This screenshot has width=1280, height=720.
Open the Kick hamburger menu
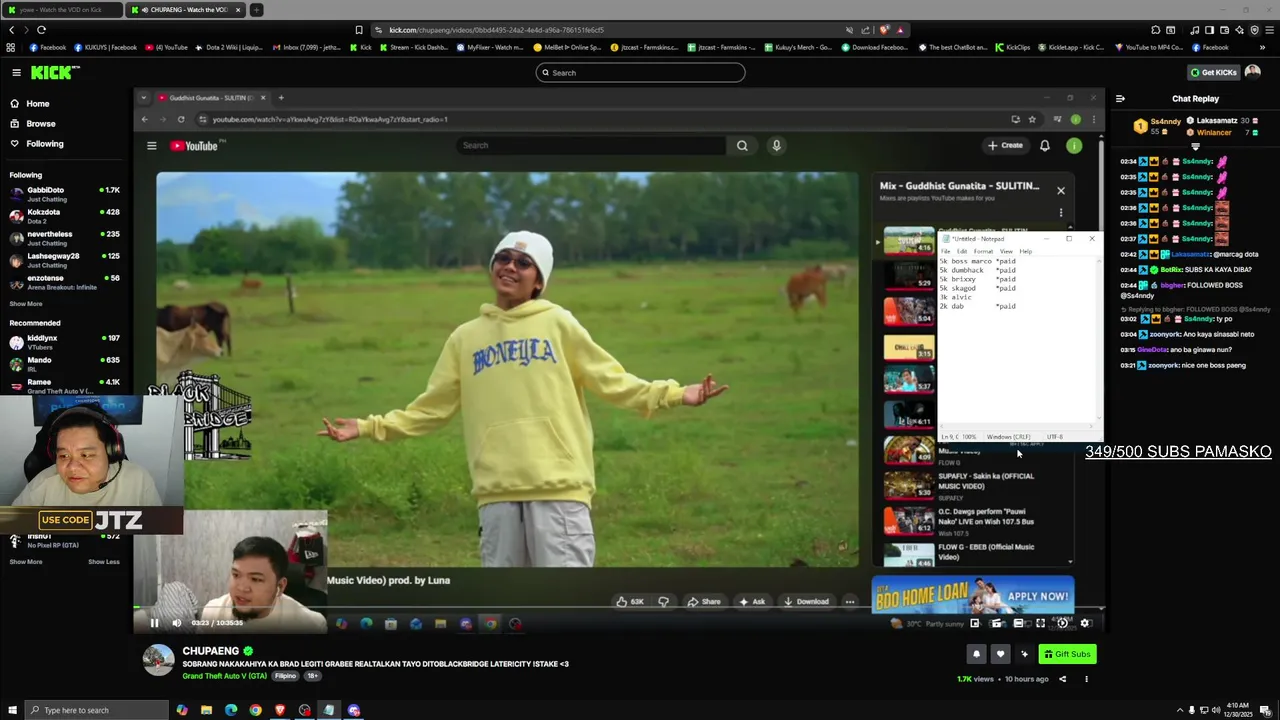click(x=16, y=72)
